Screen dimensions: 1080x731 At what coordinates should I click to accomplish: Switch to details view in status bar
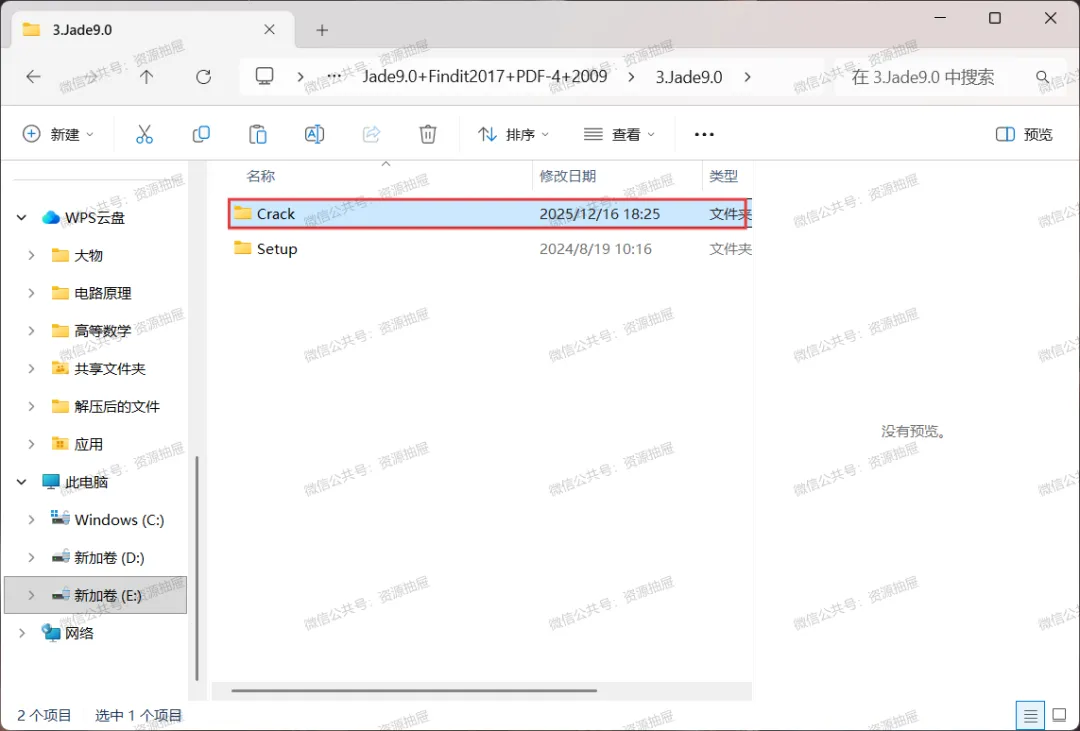[x=1030, y=716]
